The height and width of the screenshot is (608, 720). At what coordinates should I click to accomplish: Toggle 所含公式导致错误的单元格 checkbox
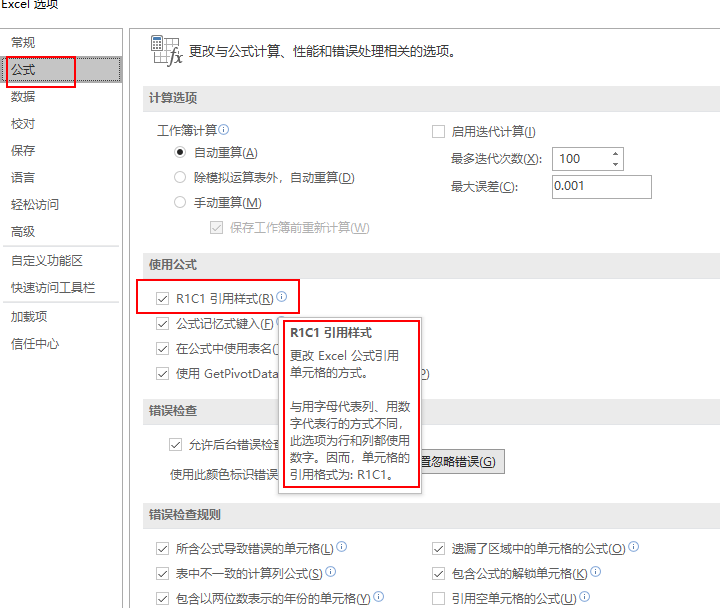click(162, 548)
